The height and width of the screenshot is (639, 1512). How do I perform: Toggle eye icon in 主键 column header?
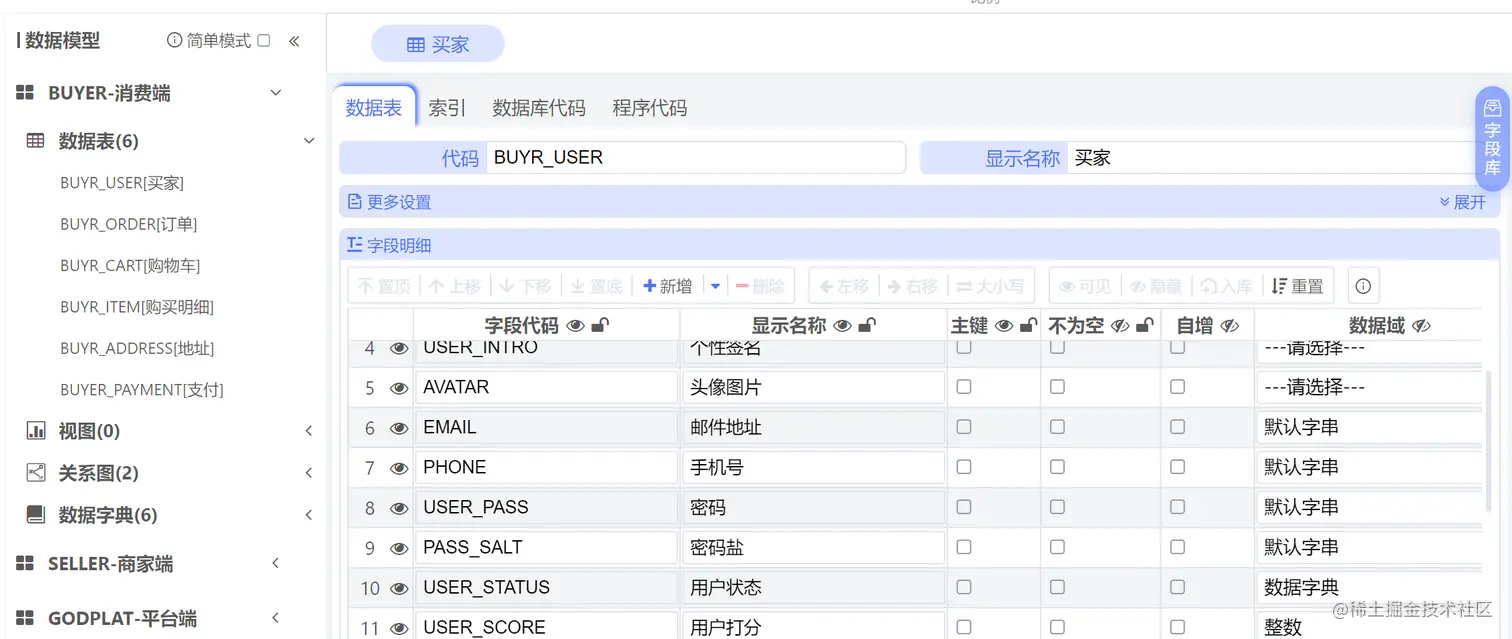[x=1004, y=325]
